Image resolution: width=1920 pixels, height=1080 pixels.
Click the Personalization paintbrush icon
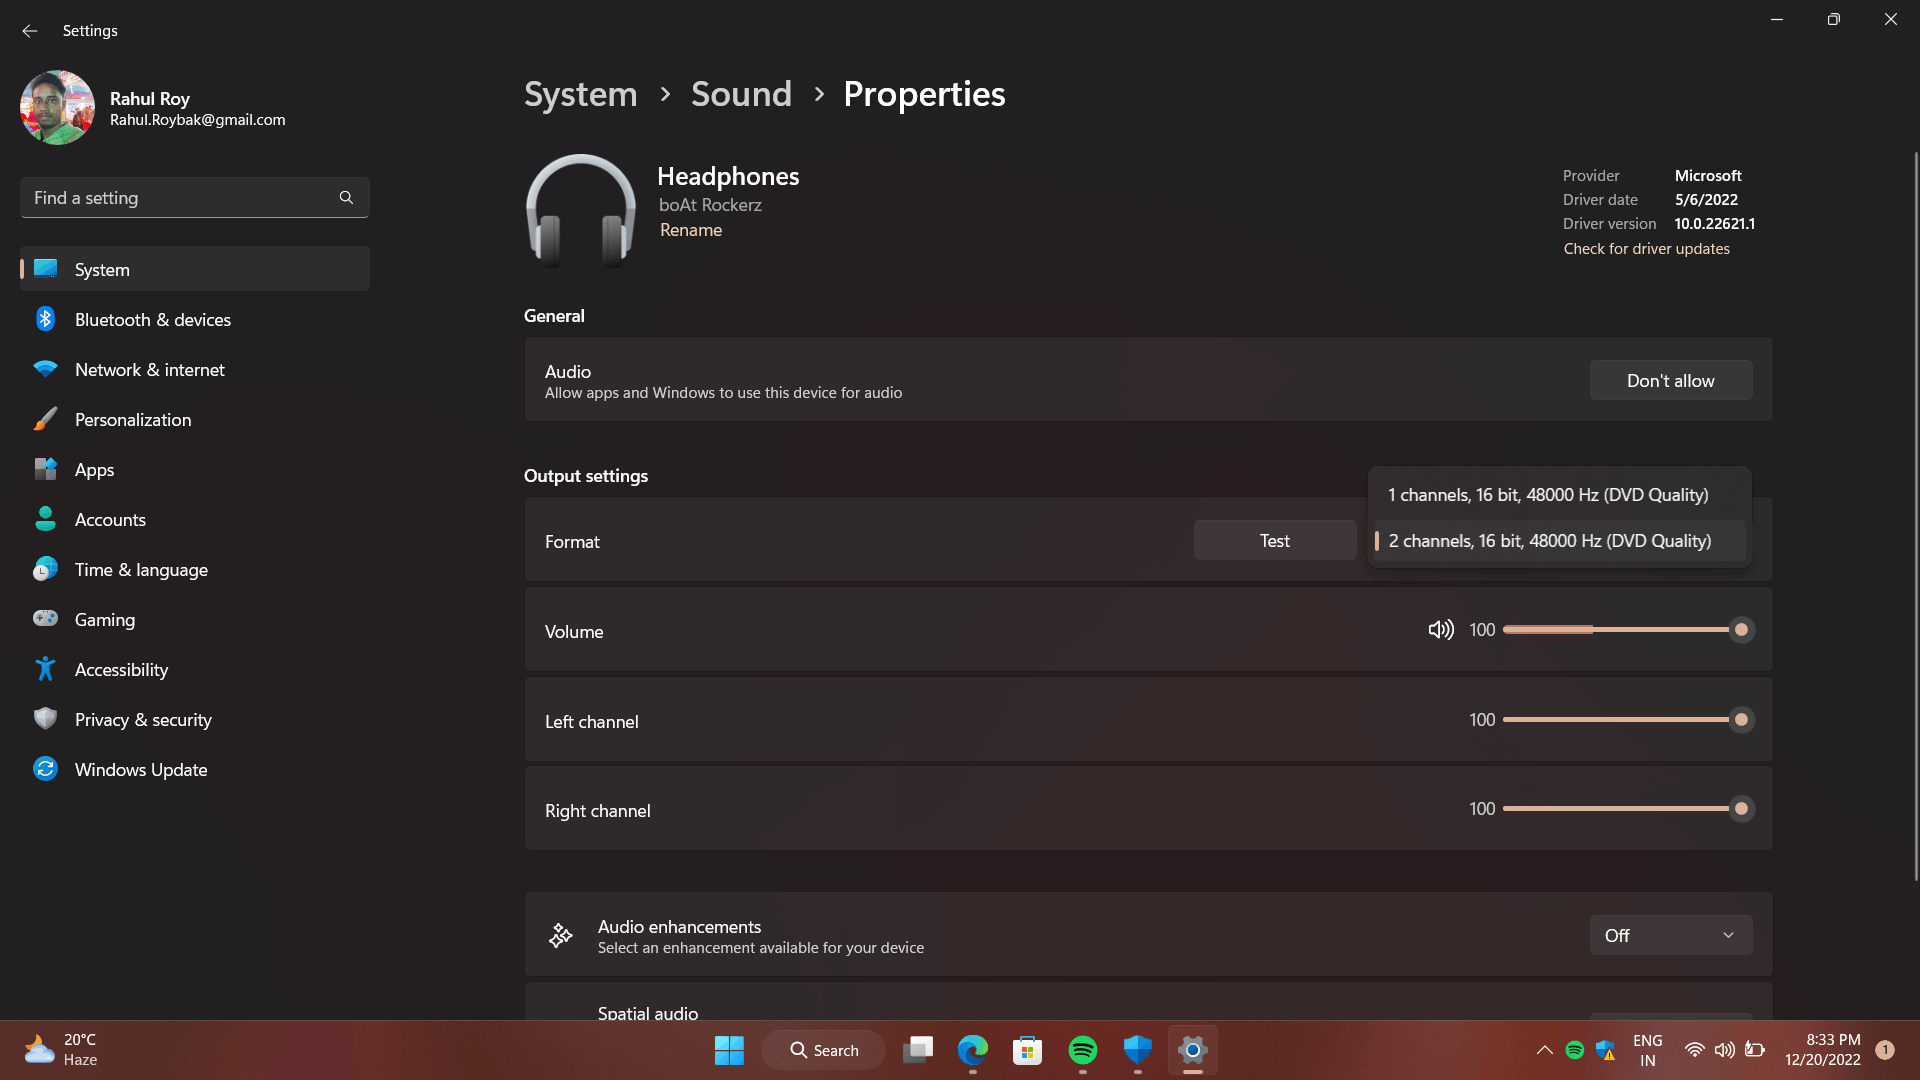click(x=46, y=419)
